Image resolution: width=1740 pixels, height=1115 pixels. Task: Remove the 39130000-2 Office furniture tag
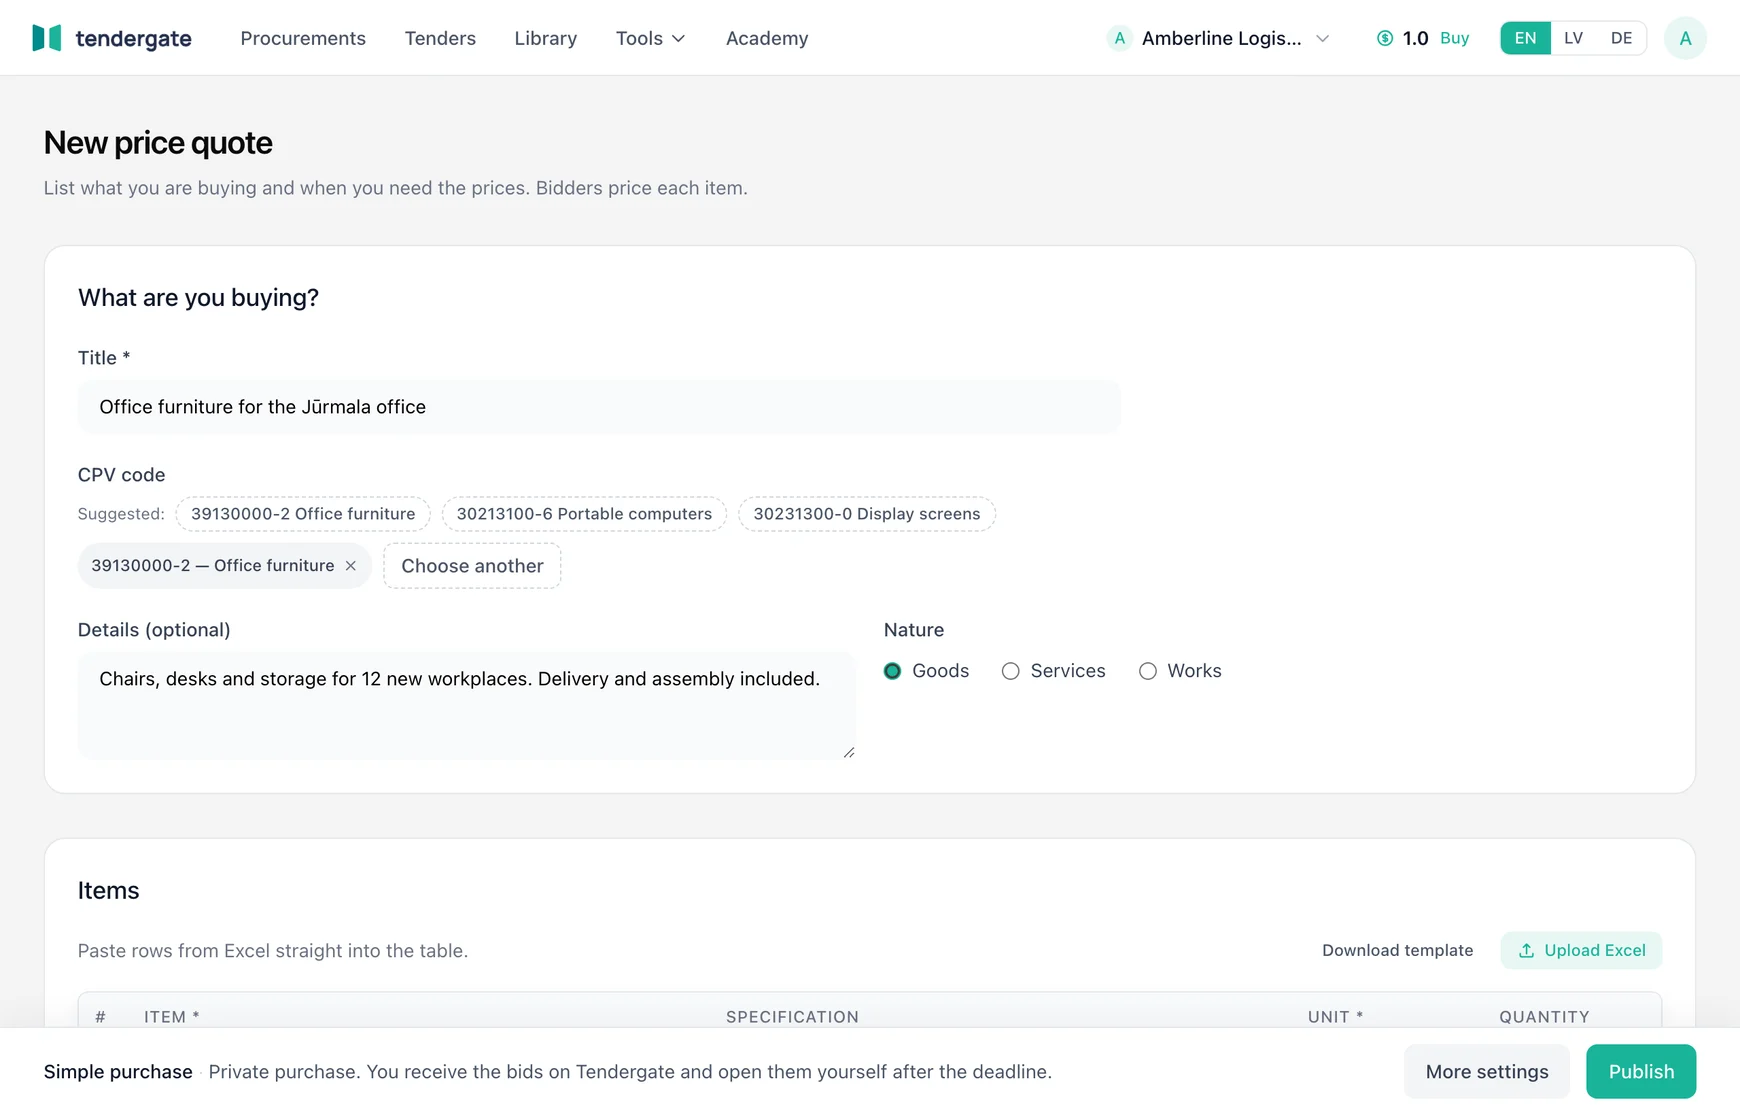coord(351,566)
